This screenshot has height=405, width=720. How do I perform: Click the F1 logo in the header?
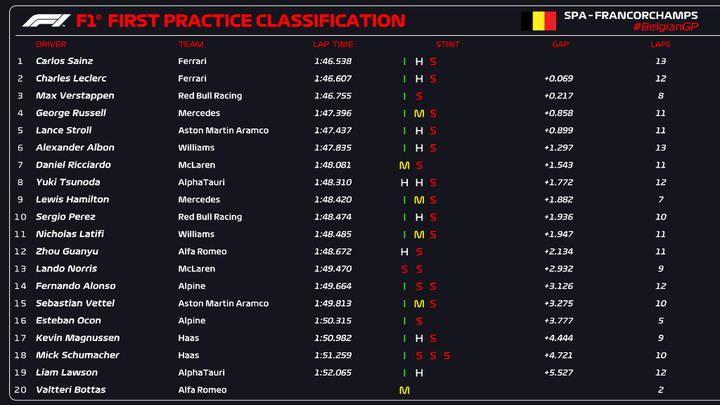[x=46, y=21]
